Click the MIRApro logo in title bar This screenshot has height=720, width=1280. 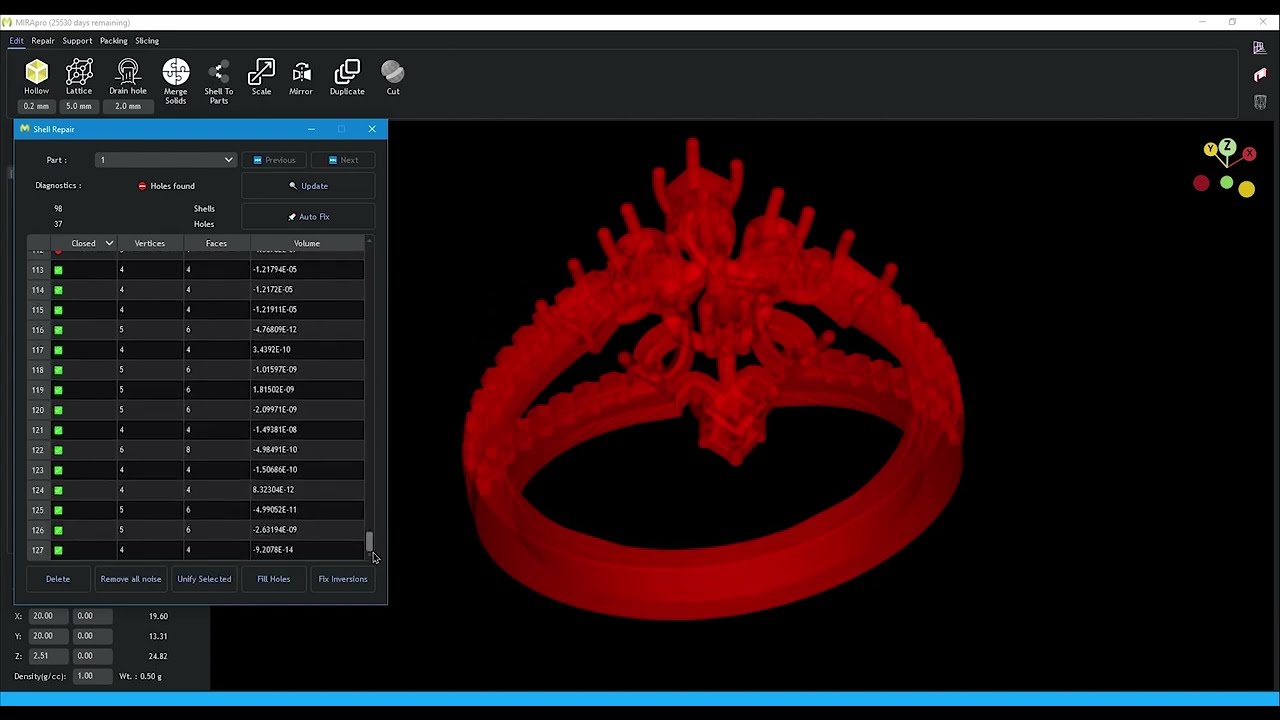click(7, 22)
